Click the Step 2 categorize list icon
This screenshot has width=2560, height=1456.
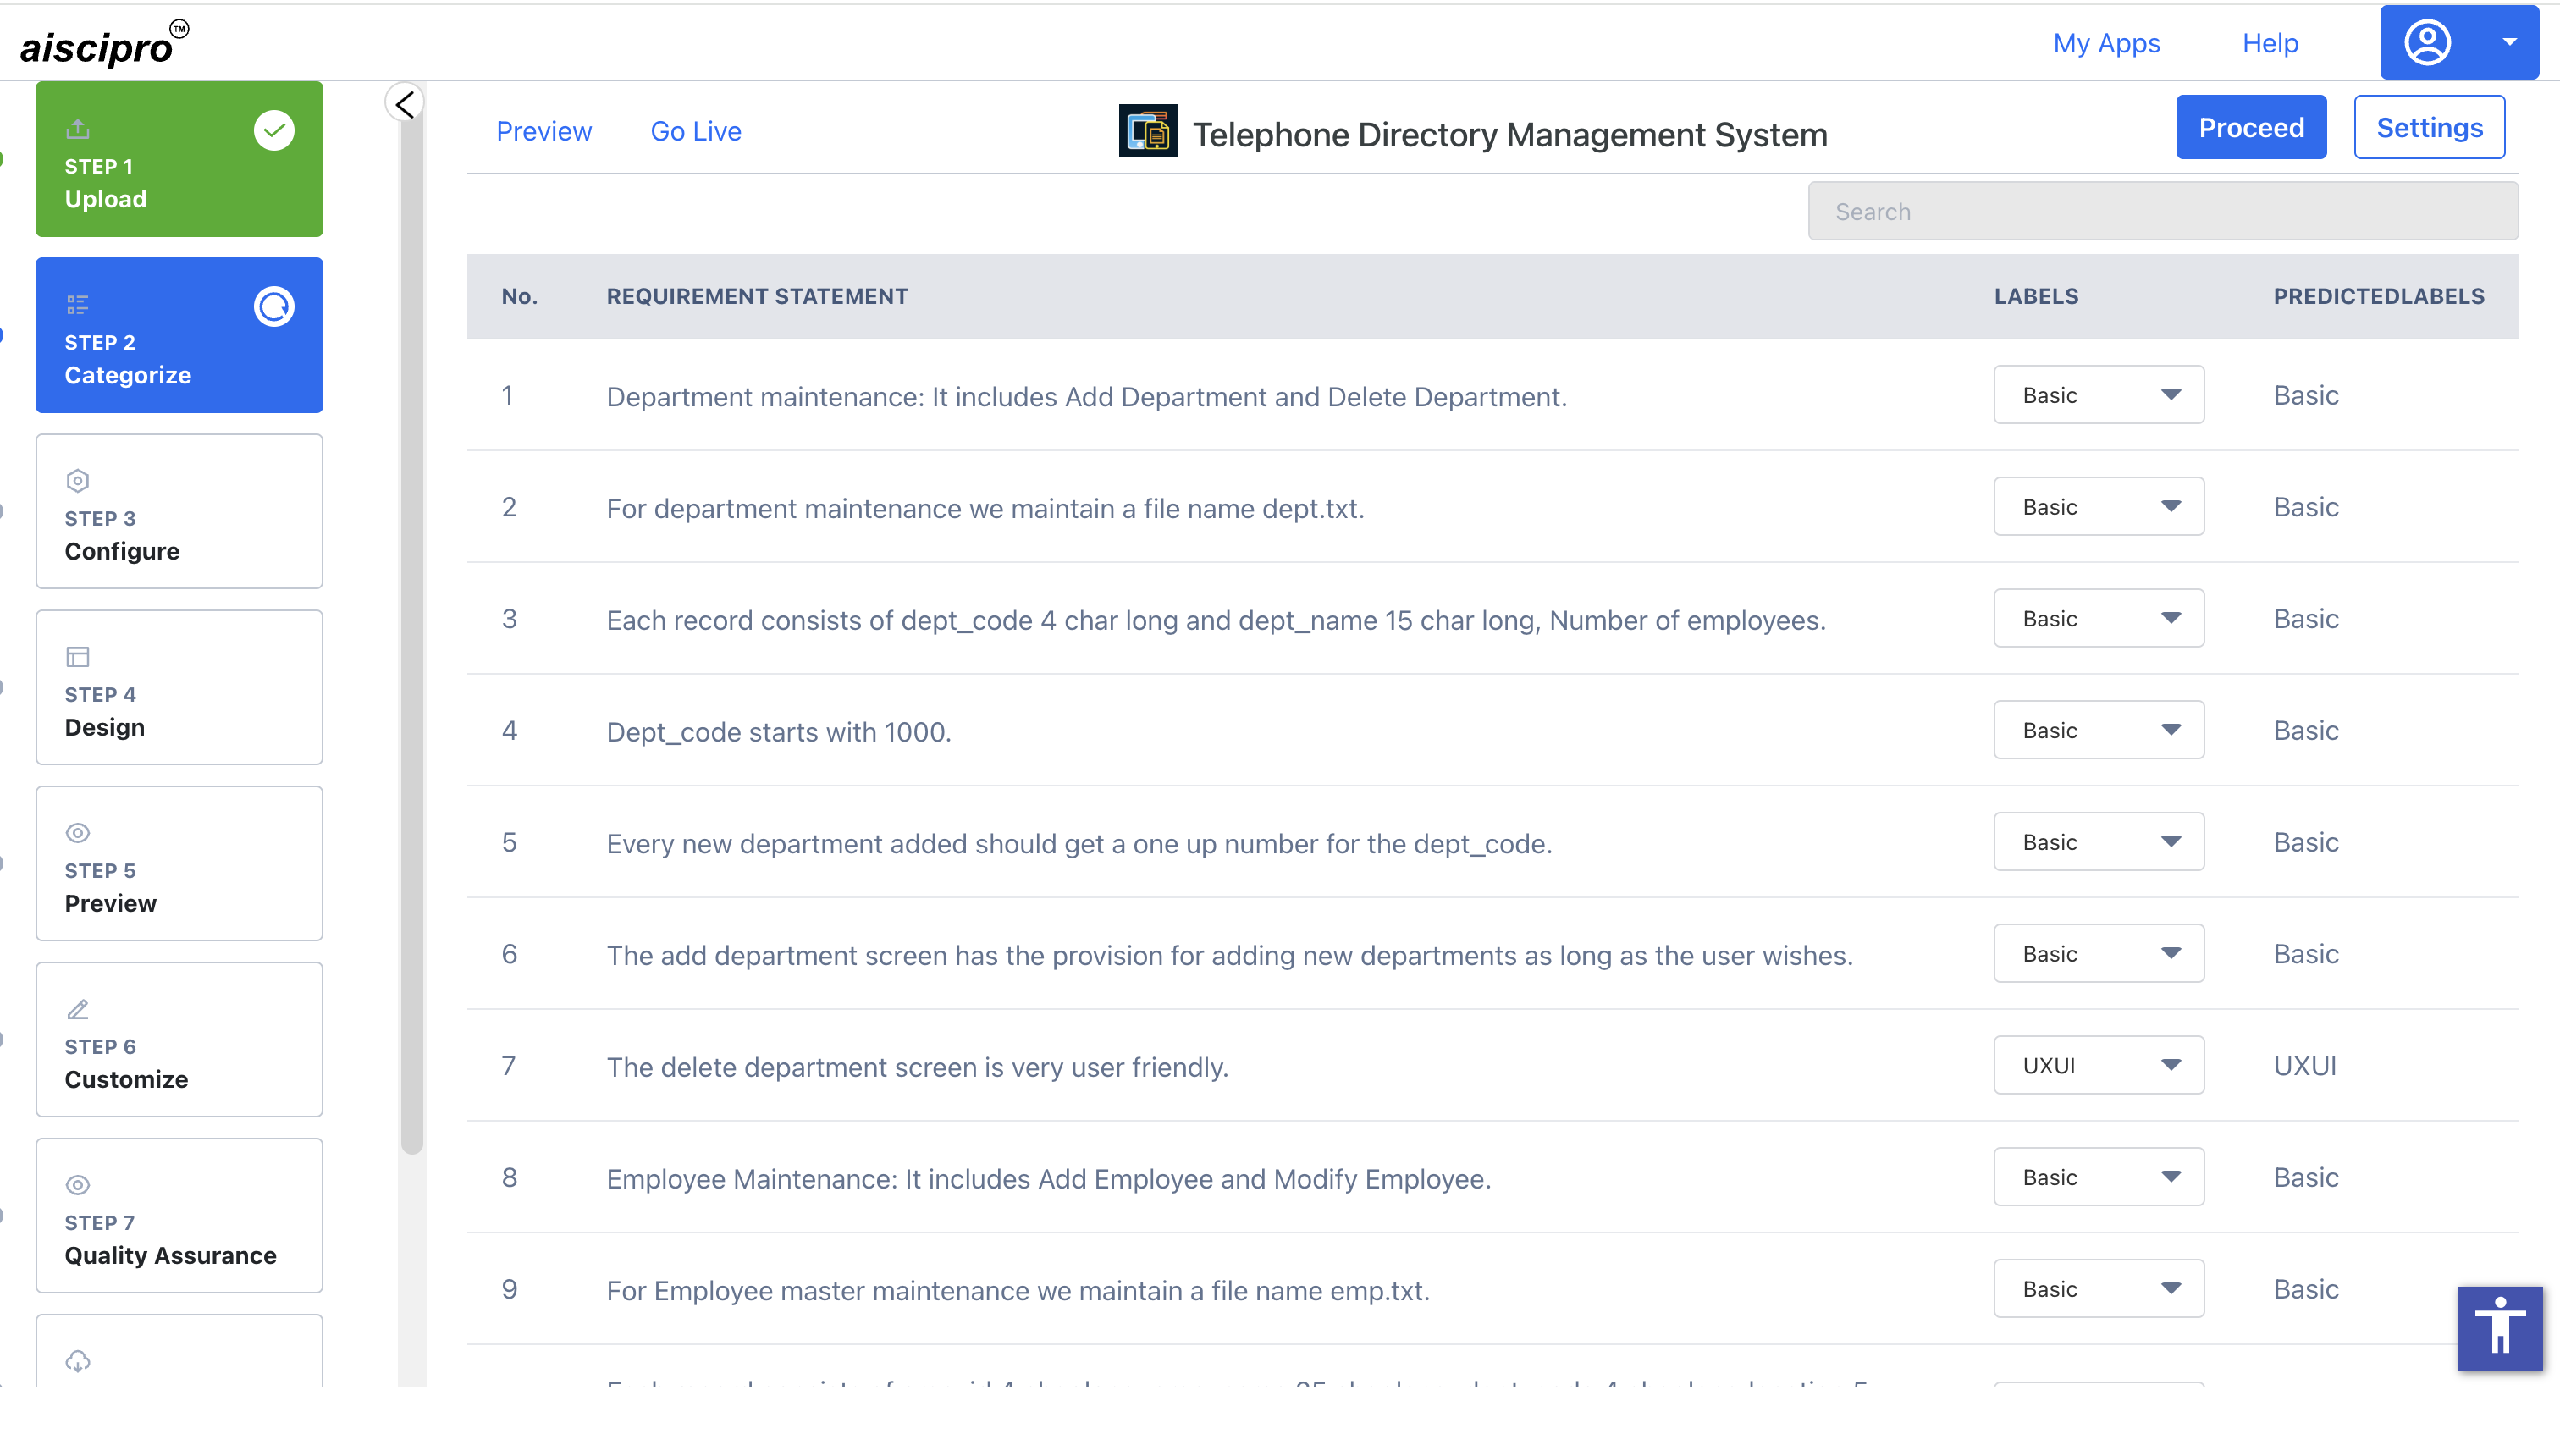(x=78, y=304)
